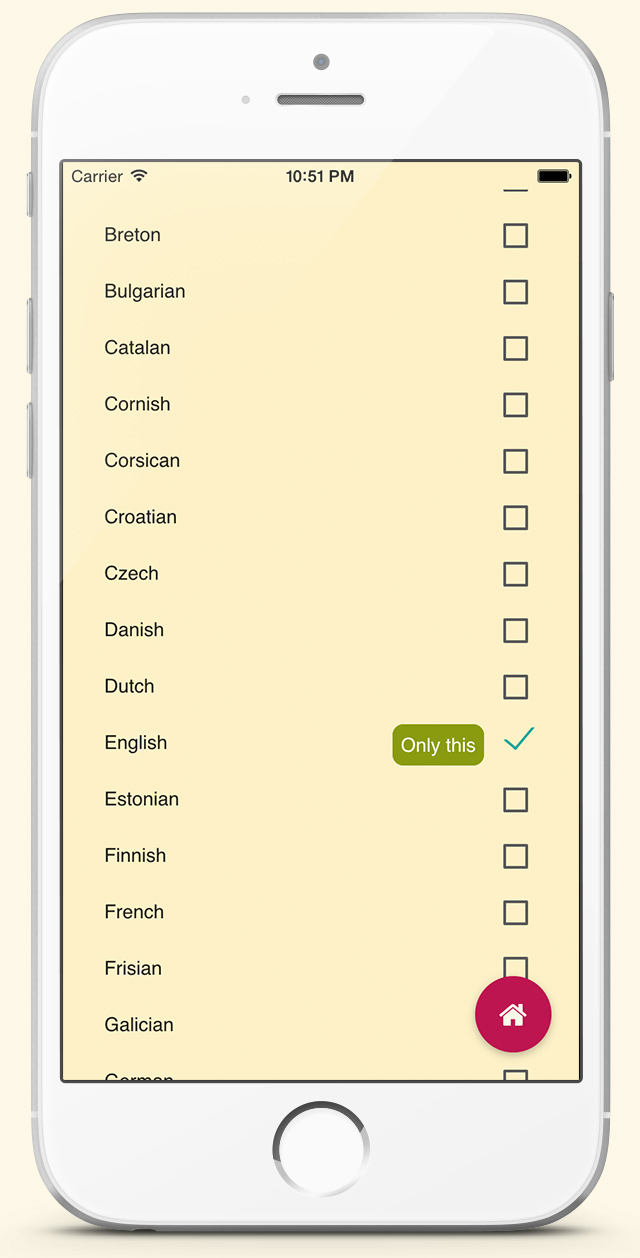
Task: Tap the red home floating button
Action: tap(513, 1014)
